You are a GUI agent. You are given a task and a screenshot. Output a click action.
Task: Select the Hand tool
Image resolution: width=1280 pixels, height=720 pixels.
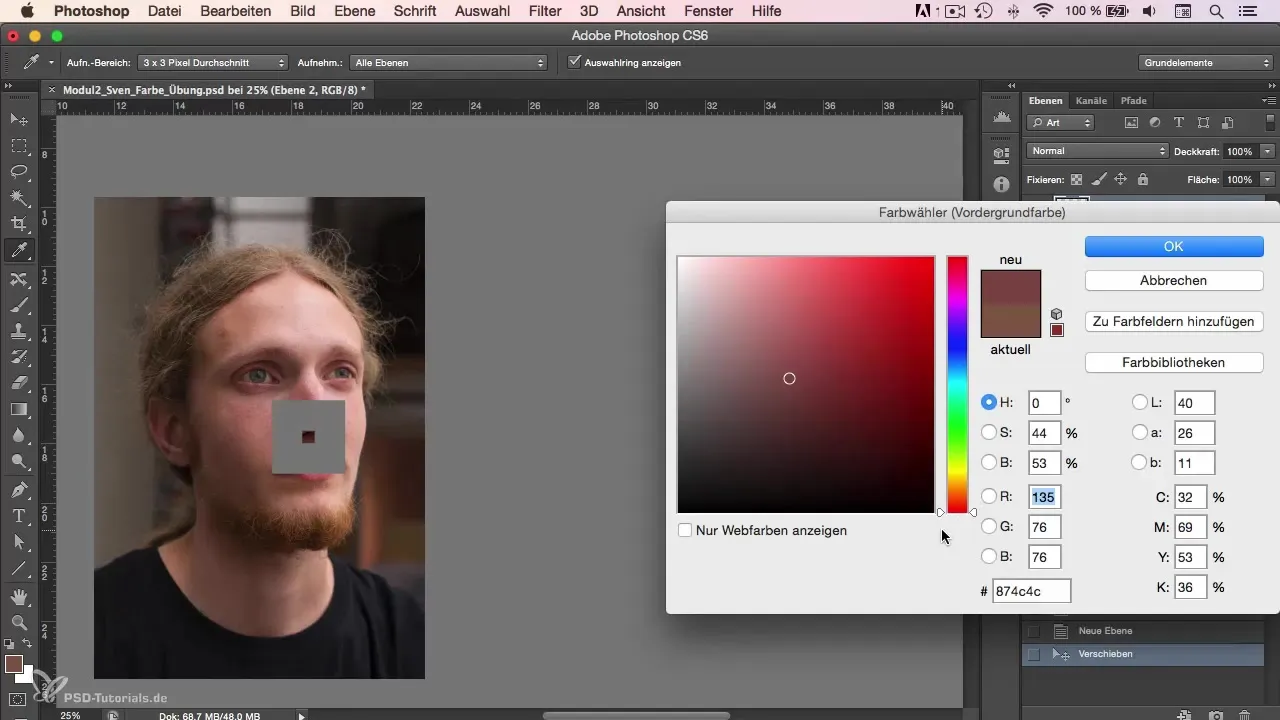point(18,597)
